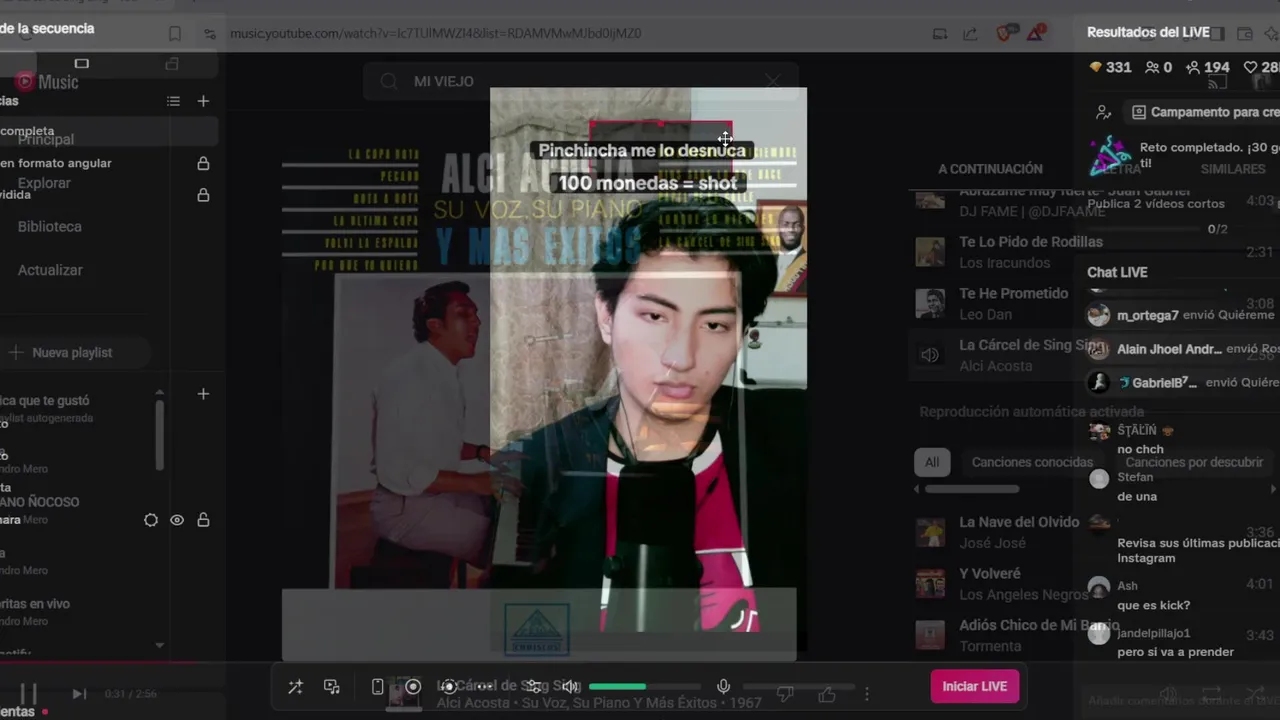Clear the search with X icon
1280x720 pixels.
[x=773, y=81]
